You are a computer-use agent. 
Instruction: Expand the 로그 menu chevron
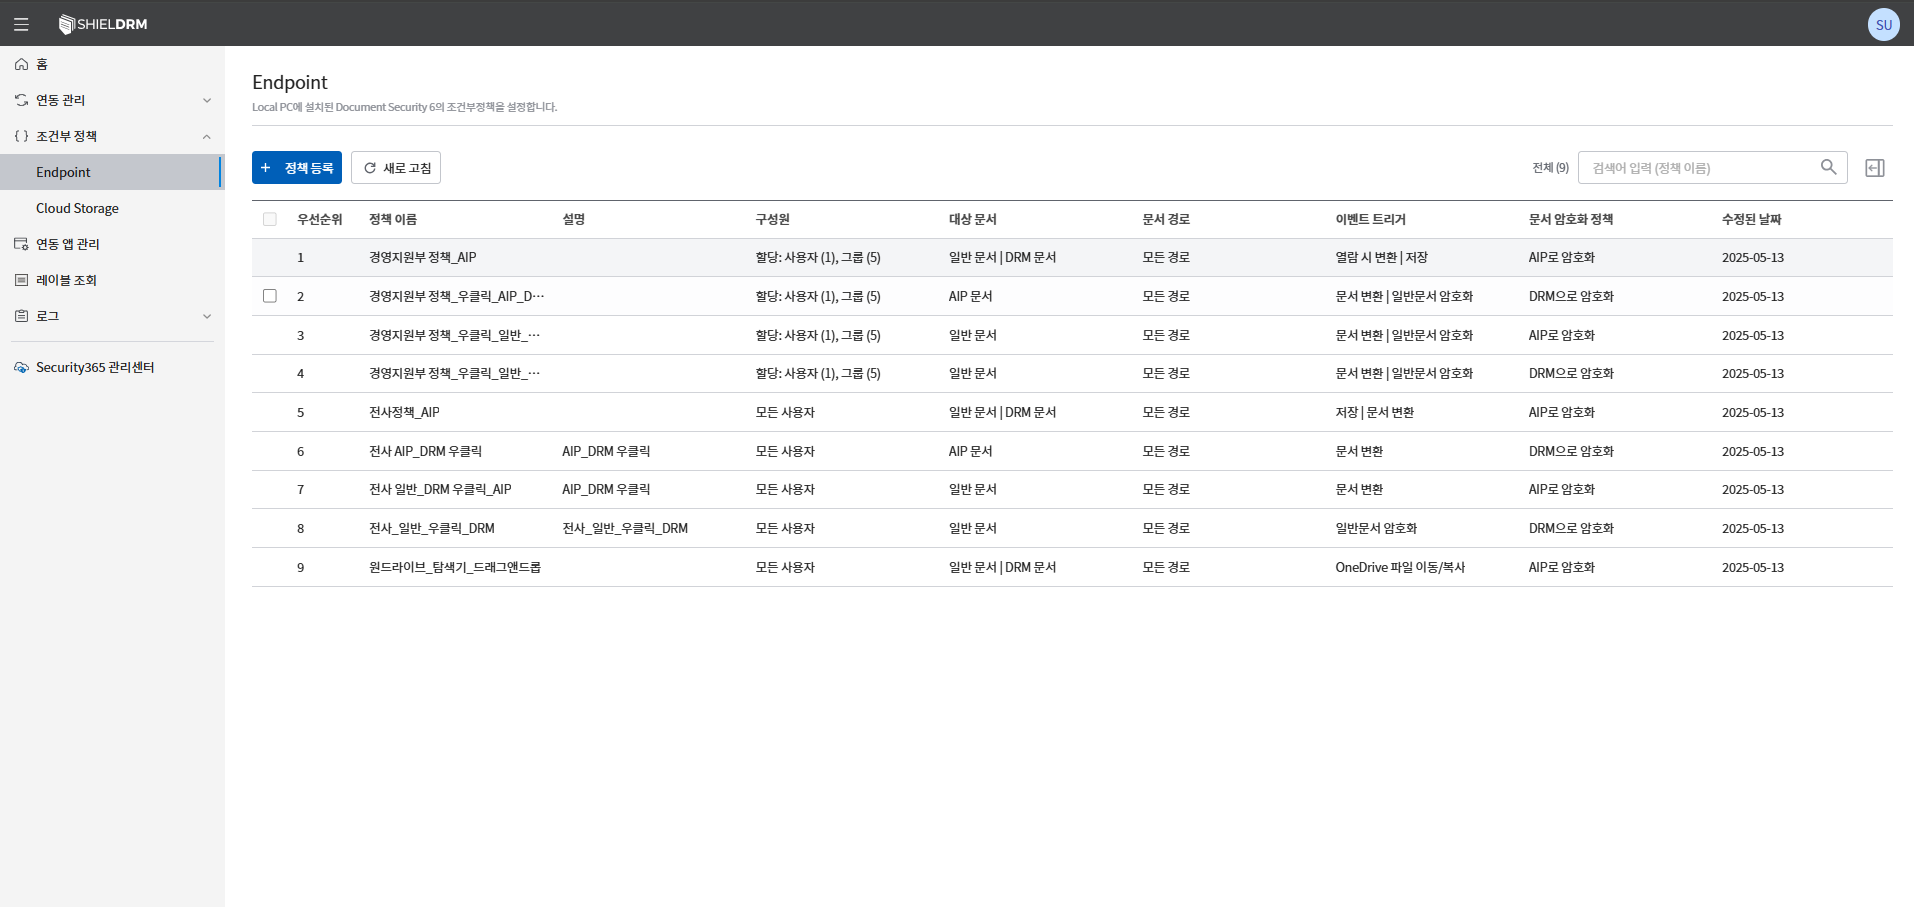[x=207, y=316]
